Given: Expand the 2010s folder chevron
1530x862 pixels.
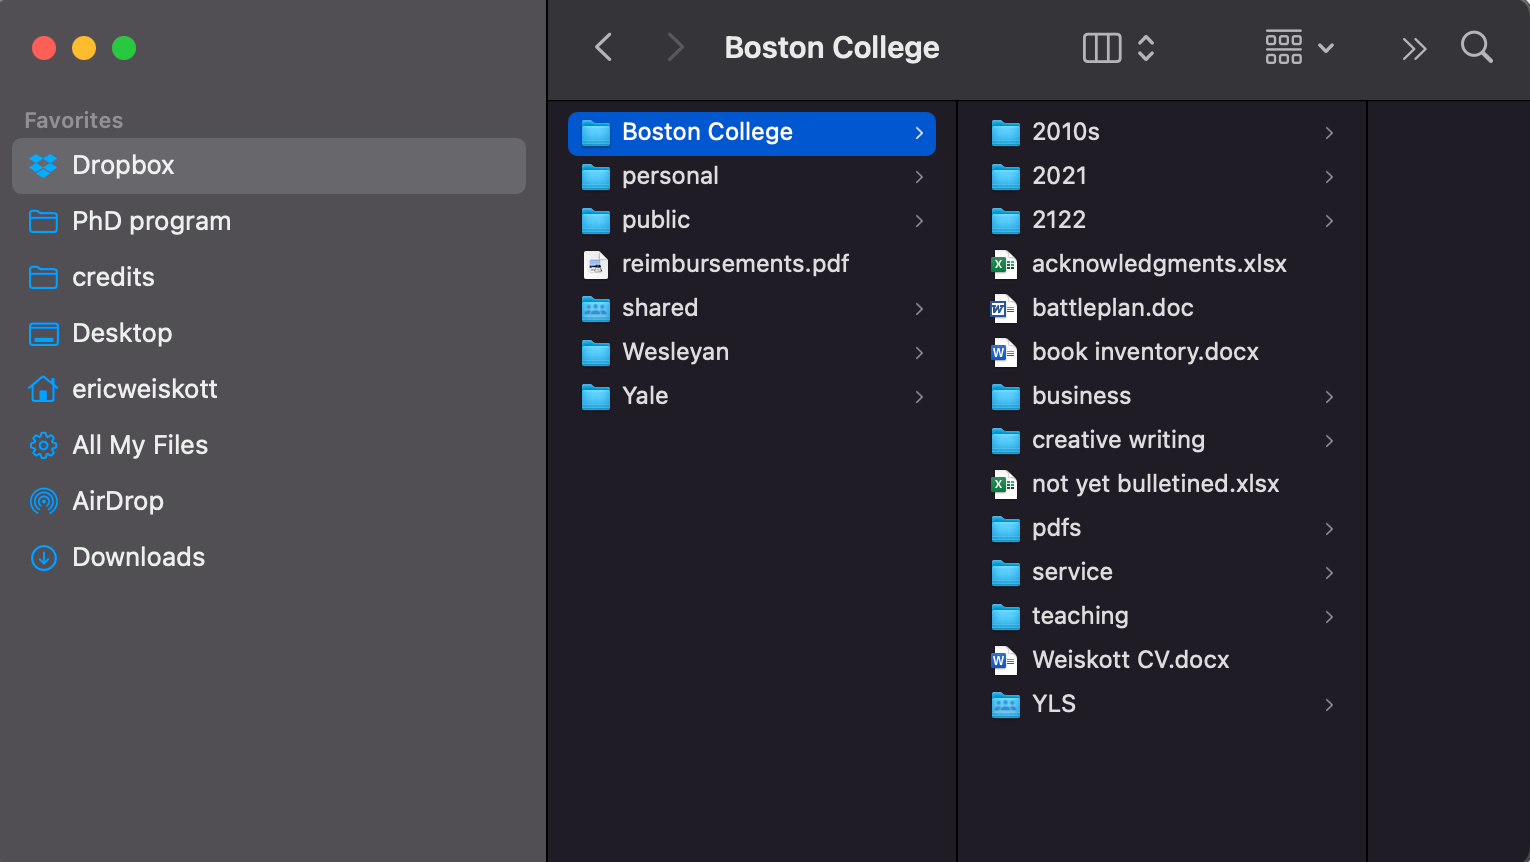Looking at the screenshot, I should click(1329, 132).
